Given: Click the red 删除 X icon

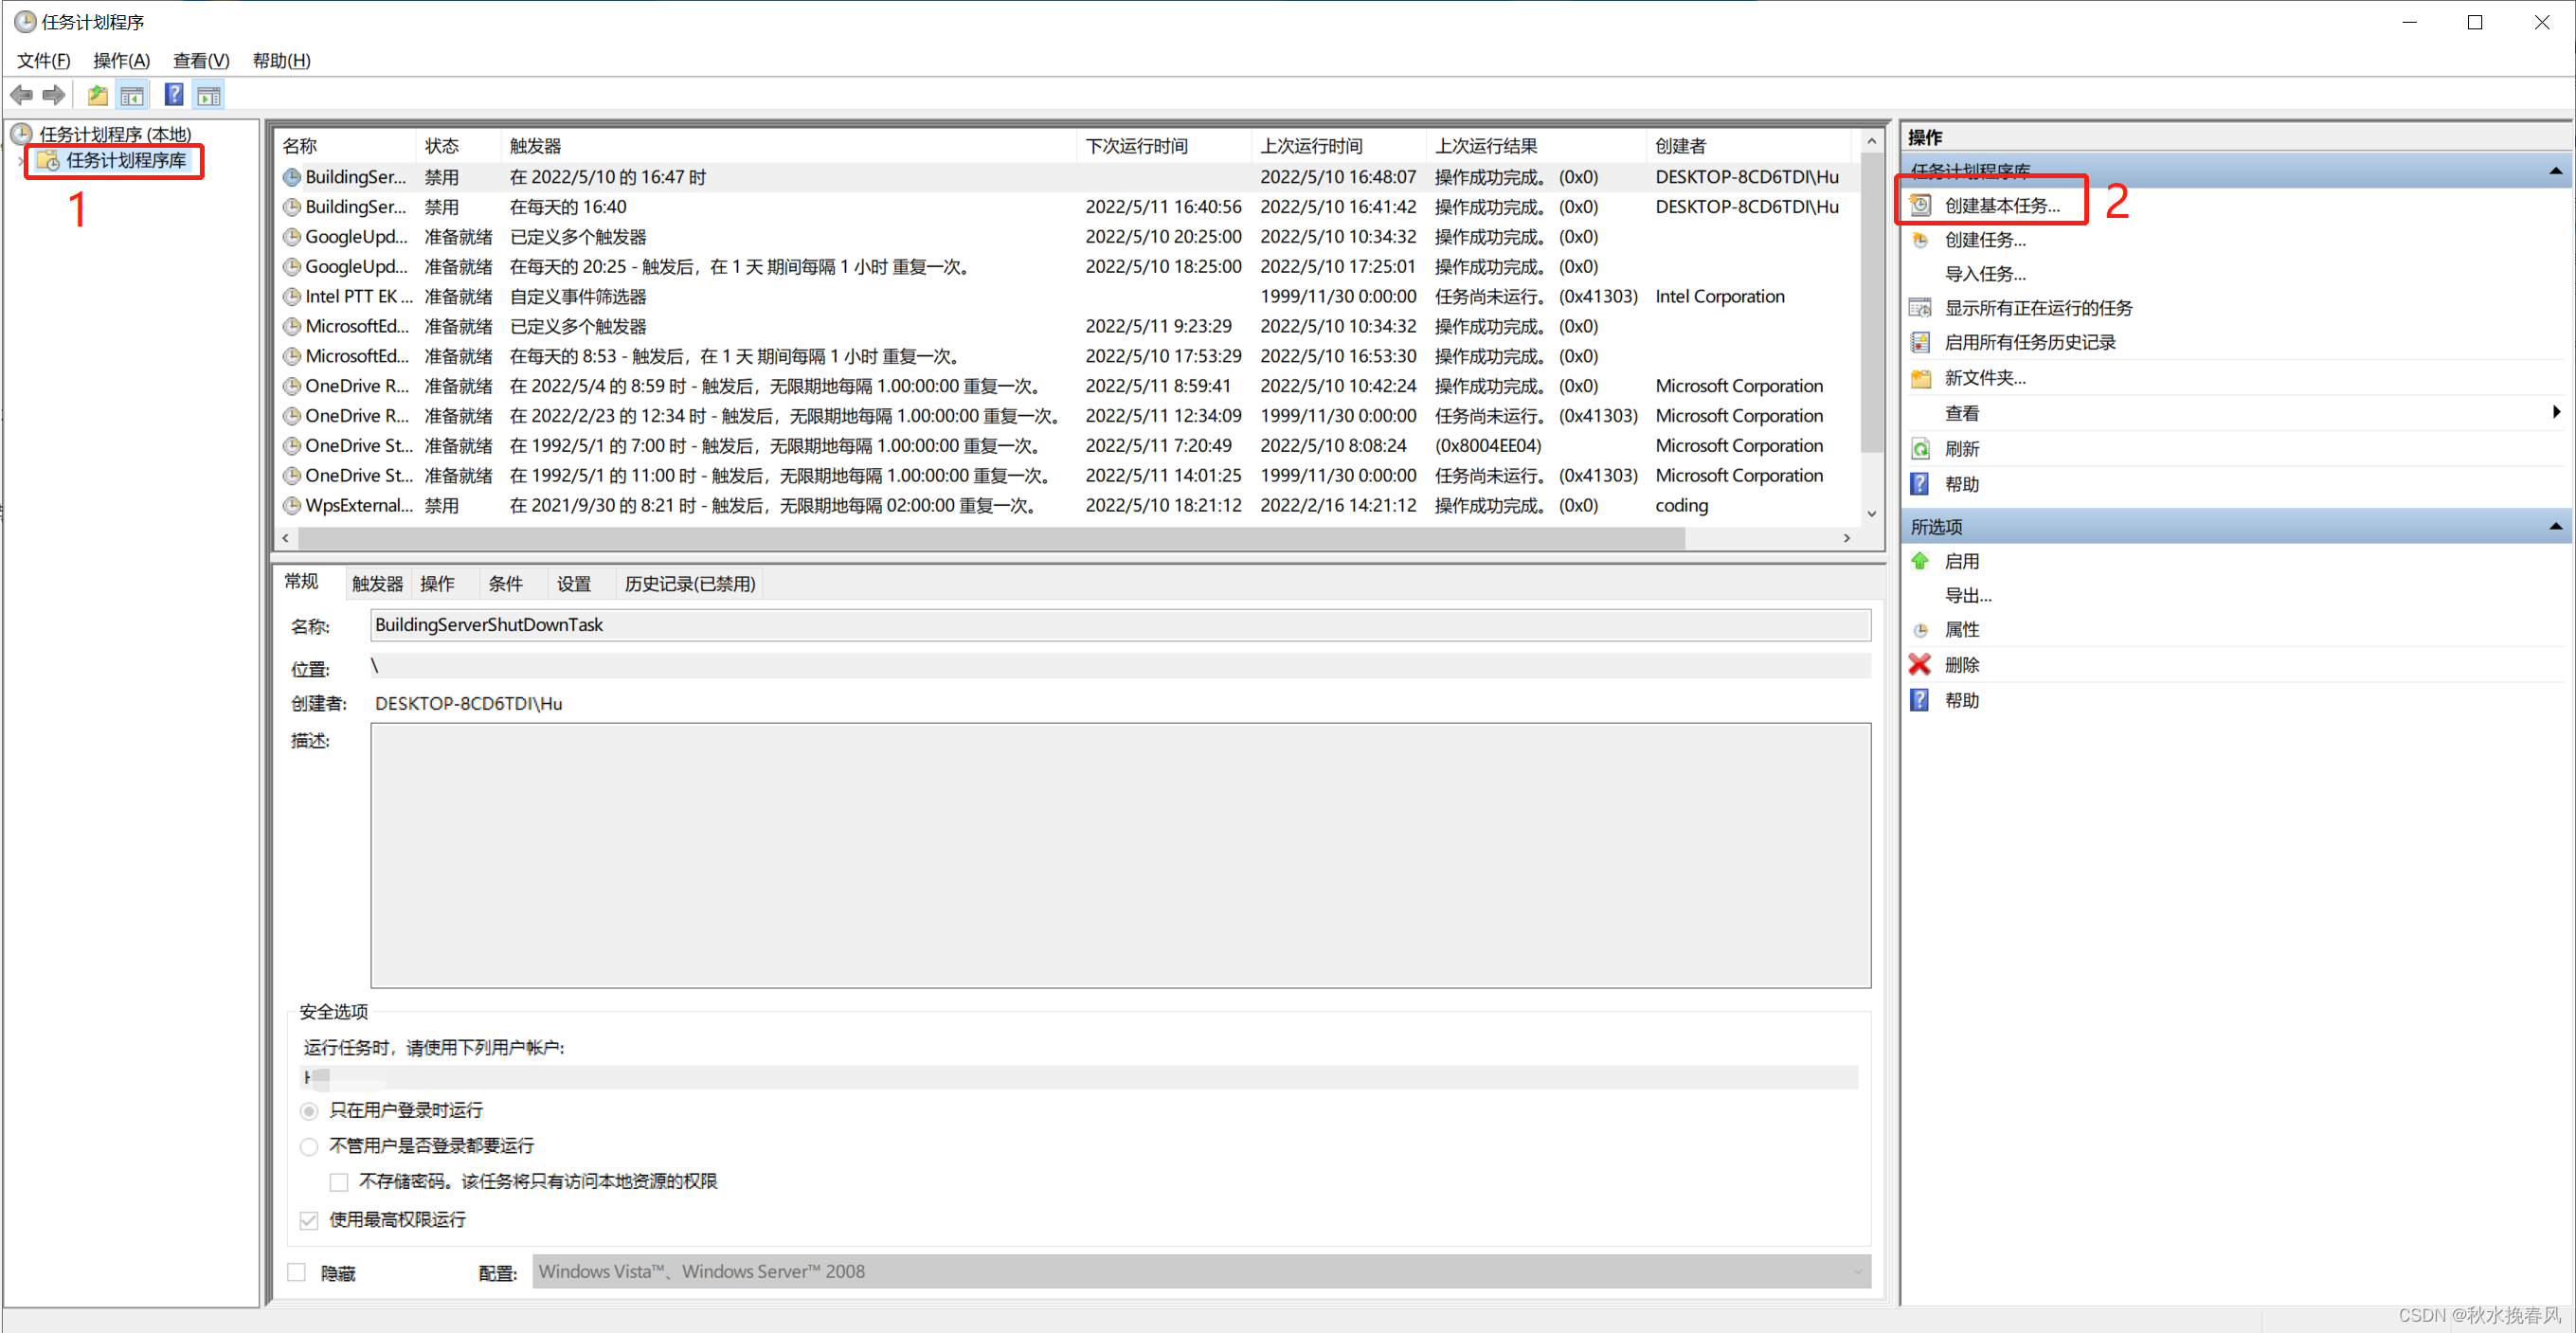Looking at the screenshot, I should pos(1920,665).
